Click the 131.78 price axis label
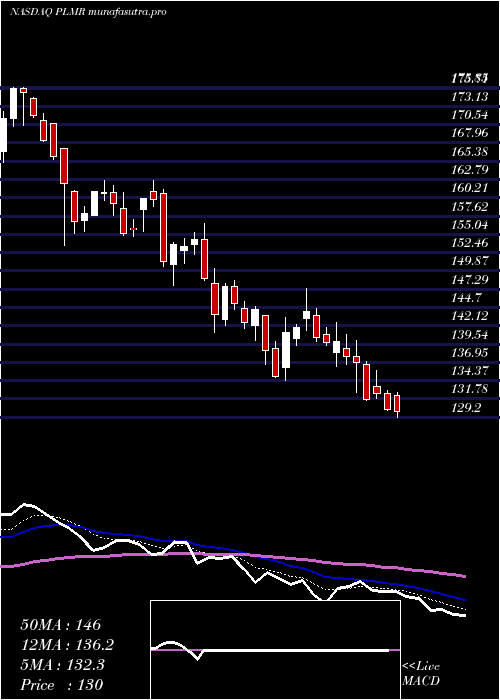Viewport: 500px width, 700px height. click(470, 389)
